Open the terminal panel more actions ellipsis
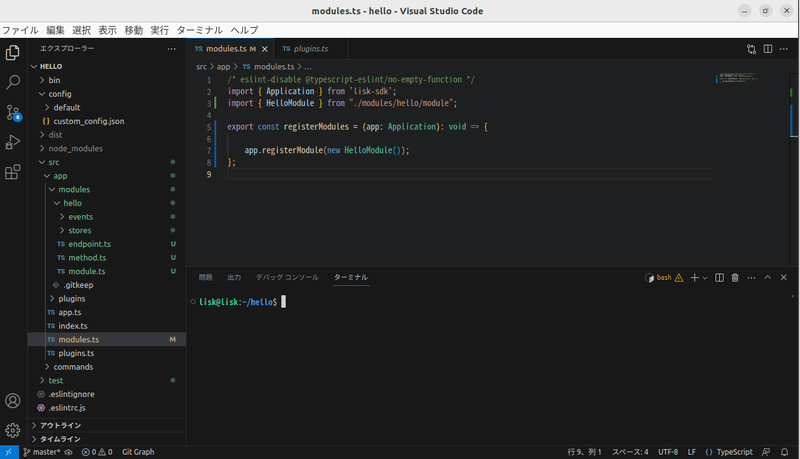The width and height of the screenshot is (800, 459). click(x=752, y=277)
